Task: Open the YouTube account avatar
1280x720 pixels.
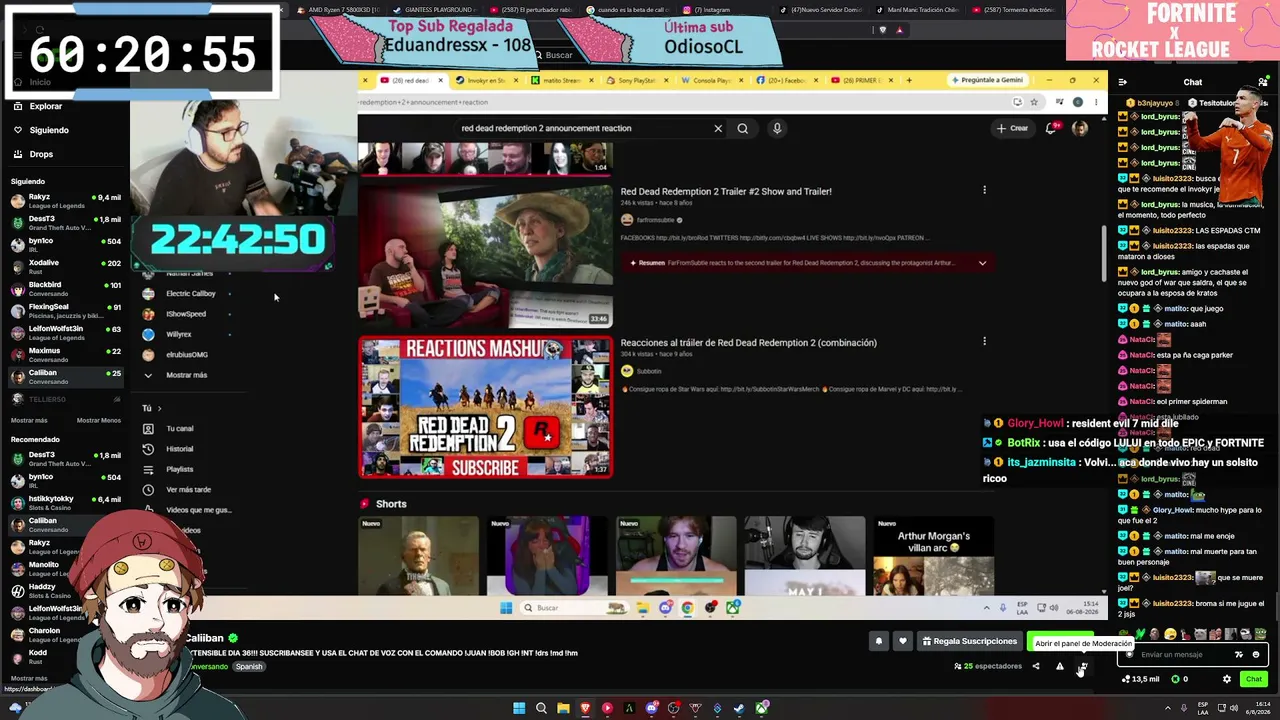Action: coord(1080,128)
